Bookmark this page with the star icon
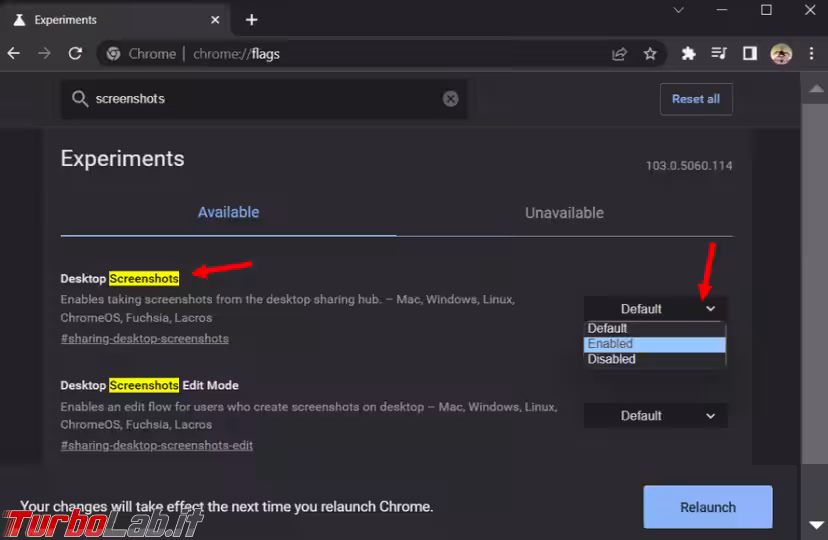 click(650, 54)
